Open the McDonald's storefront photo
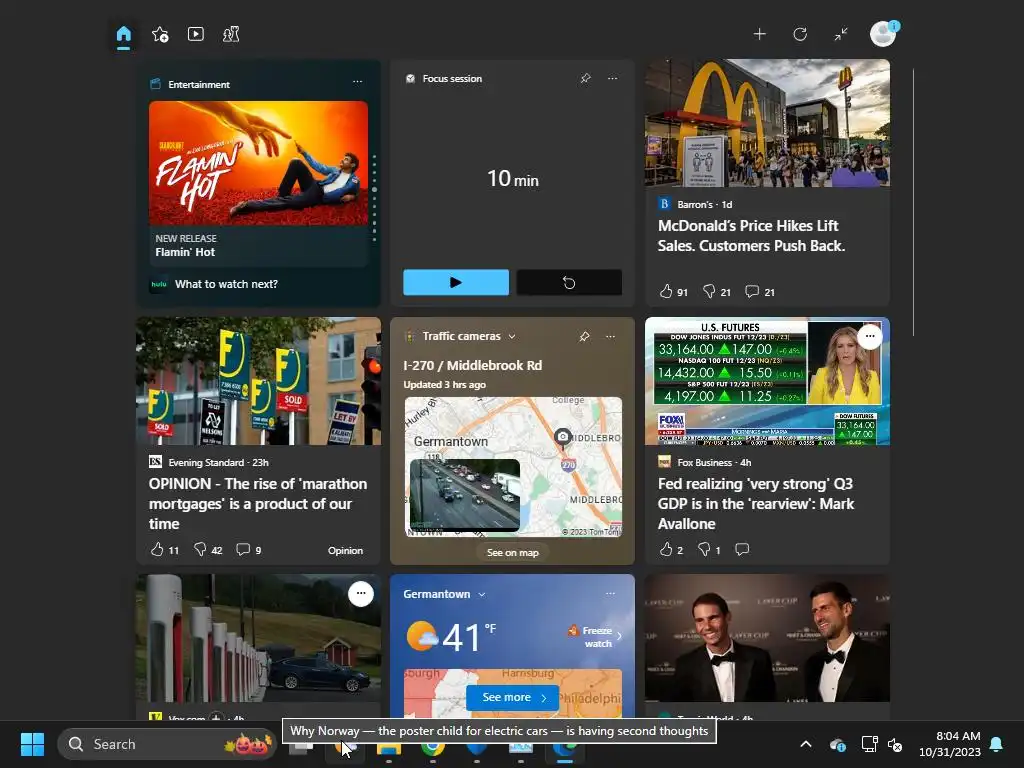Screen dimensions: 1024x768 pyautogui.click(x=767, y=123)
